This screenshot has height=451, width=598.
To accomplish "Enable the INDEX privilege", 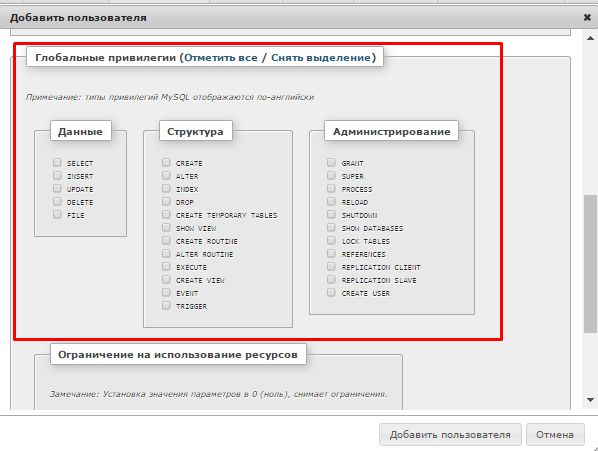I will [x=166, y=189].
